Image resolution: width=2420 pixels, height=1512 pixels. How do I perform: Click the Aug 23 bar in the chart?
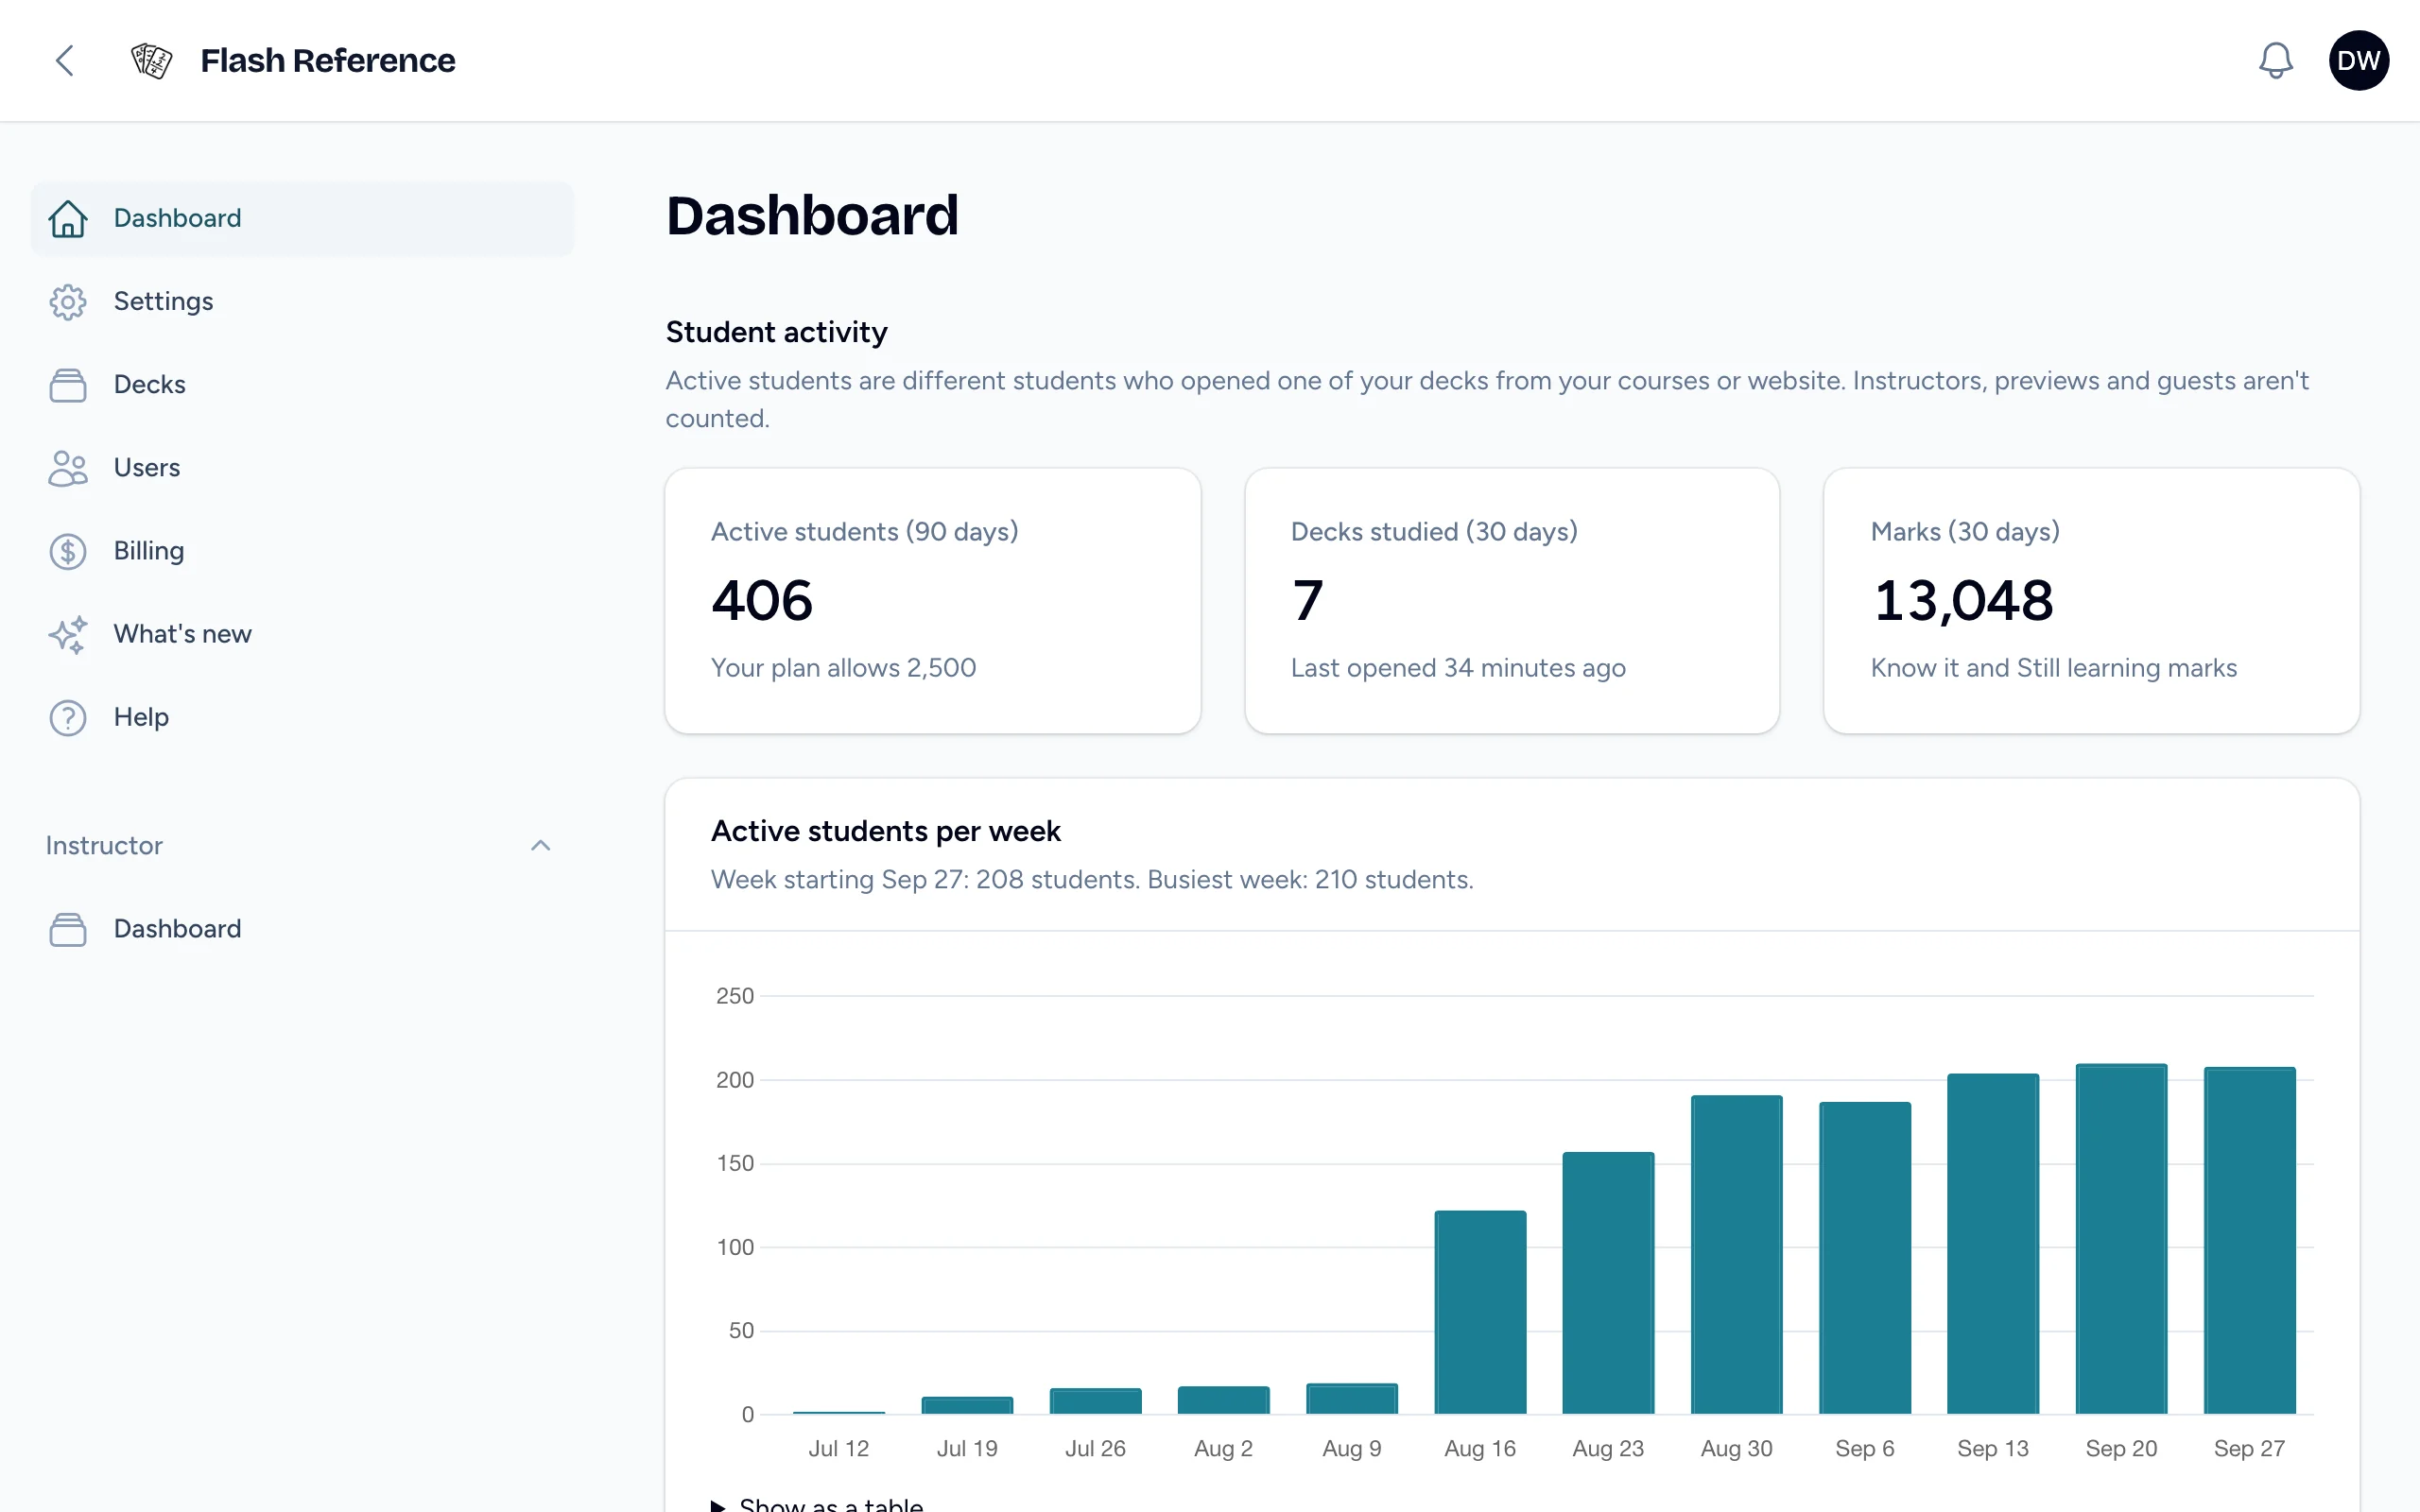[1608, 1283]
